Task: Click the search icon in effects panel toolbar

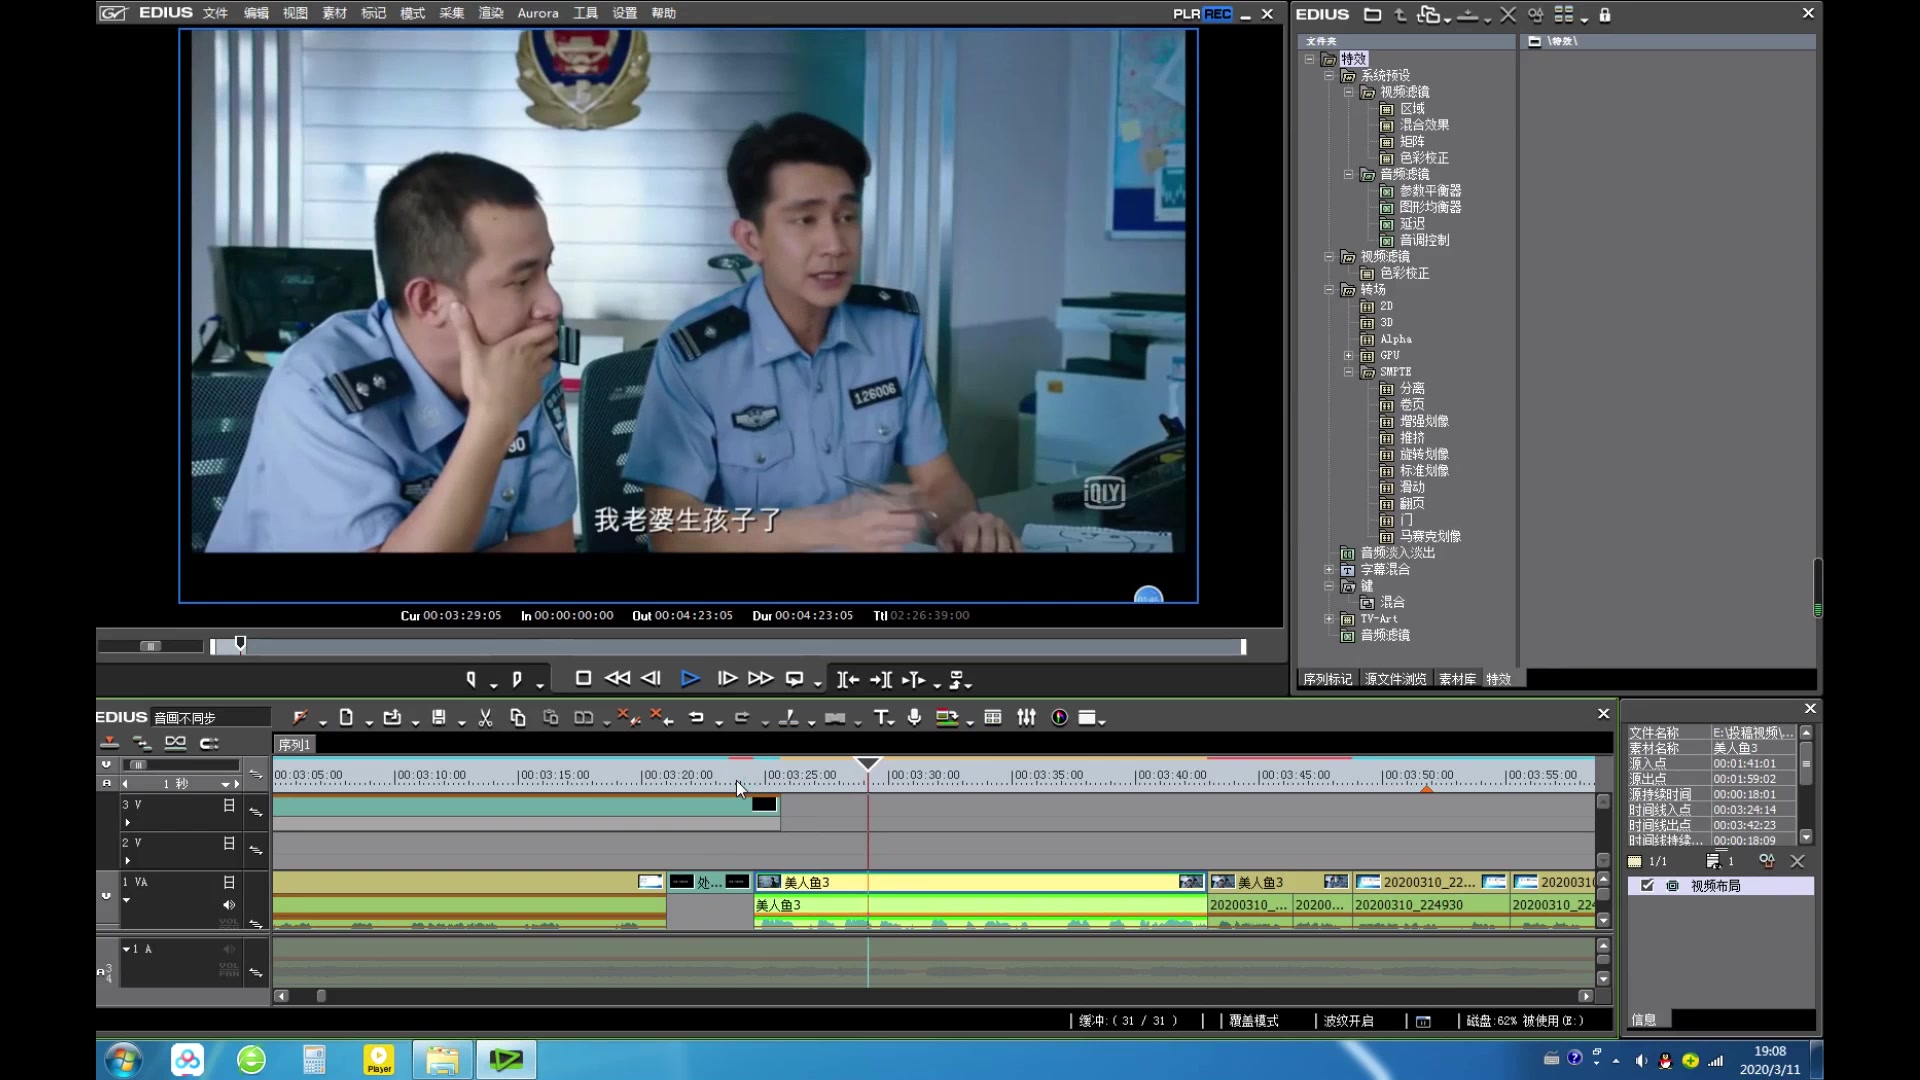Action: click(1536, 14)
